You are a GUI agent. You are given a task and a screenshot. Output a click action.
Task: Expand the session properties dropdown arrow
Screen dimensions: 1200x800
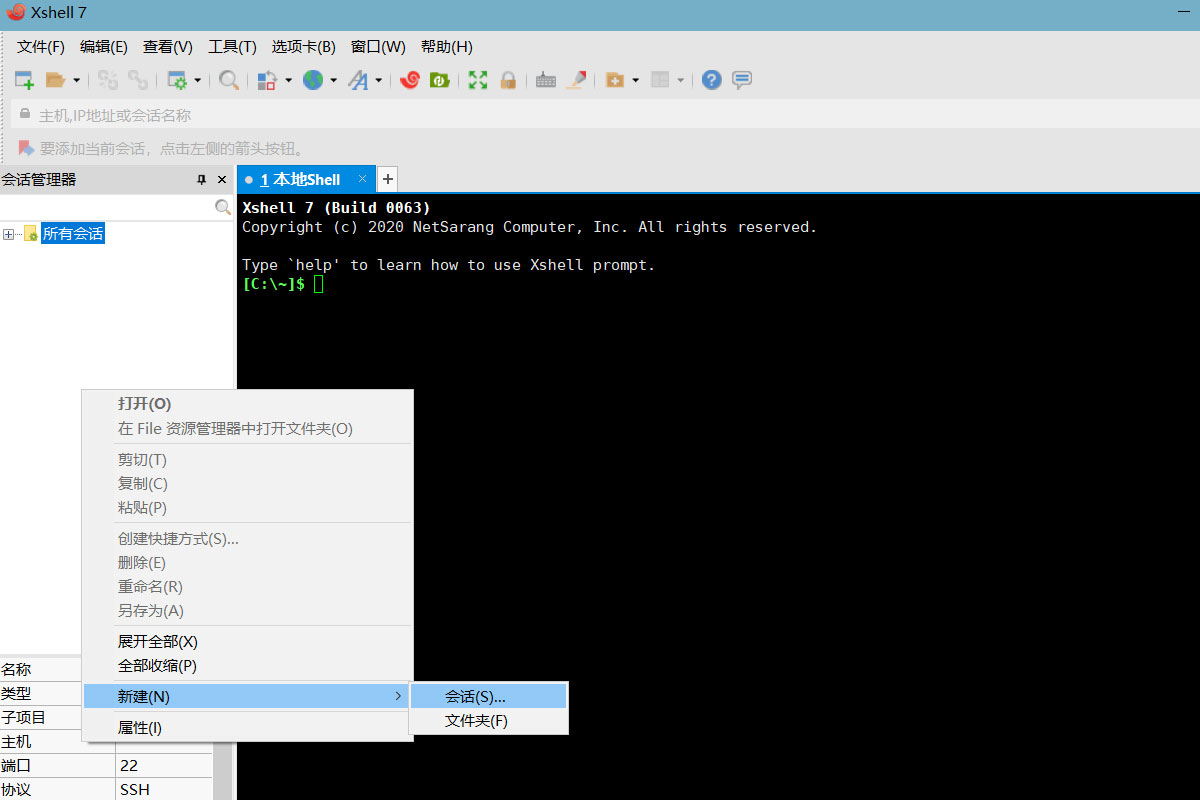(197, 80)
